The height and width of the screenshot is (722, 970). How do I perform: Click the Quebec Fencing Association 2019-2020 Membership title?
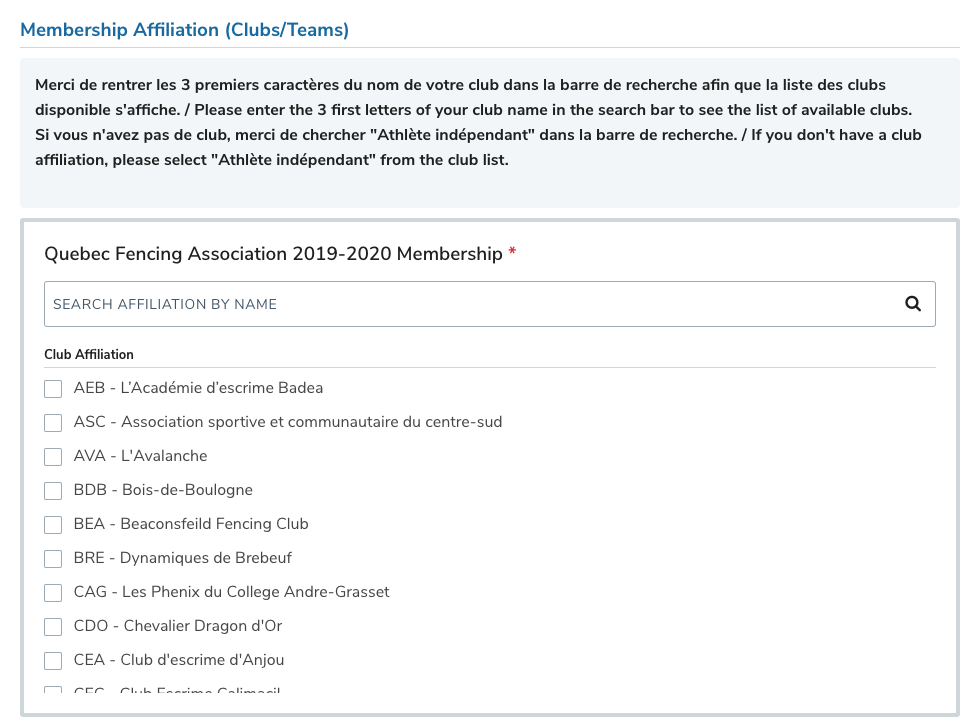point(273,254)
